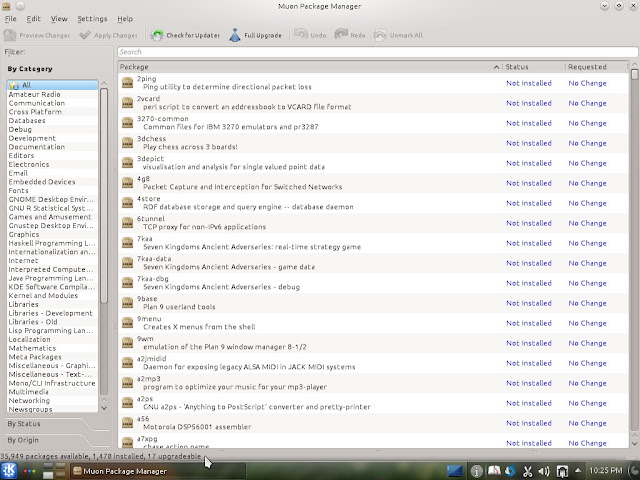The height and width of the screenshot is (480, 640).
Task: Click the info tray icon
Action: (x=476, y=471)
